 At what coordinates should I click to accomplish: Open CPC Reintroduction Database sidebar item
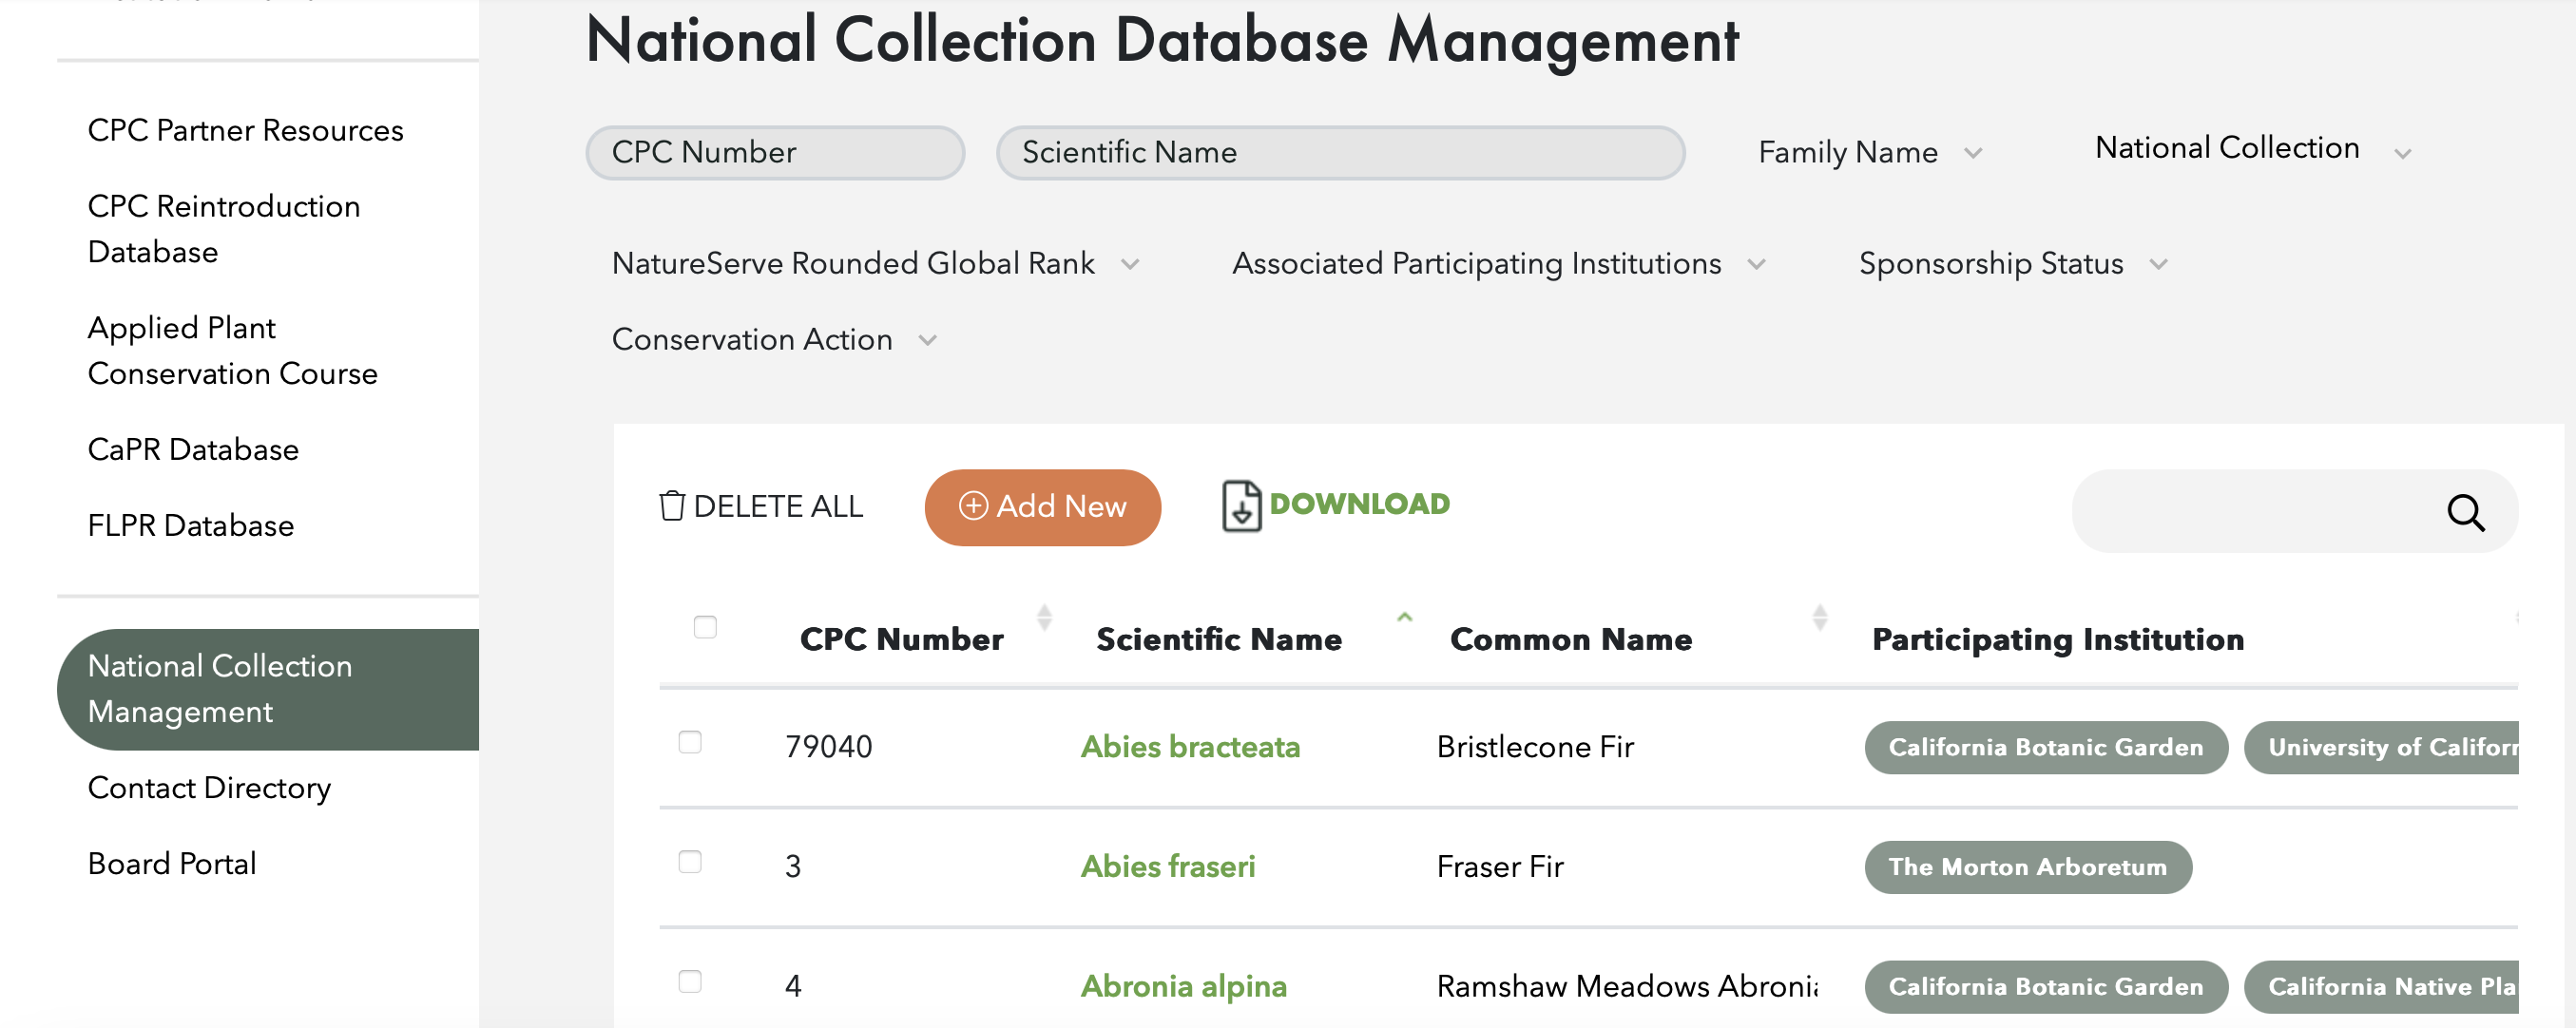224,229
